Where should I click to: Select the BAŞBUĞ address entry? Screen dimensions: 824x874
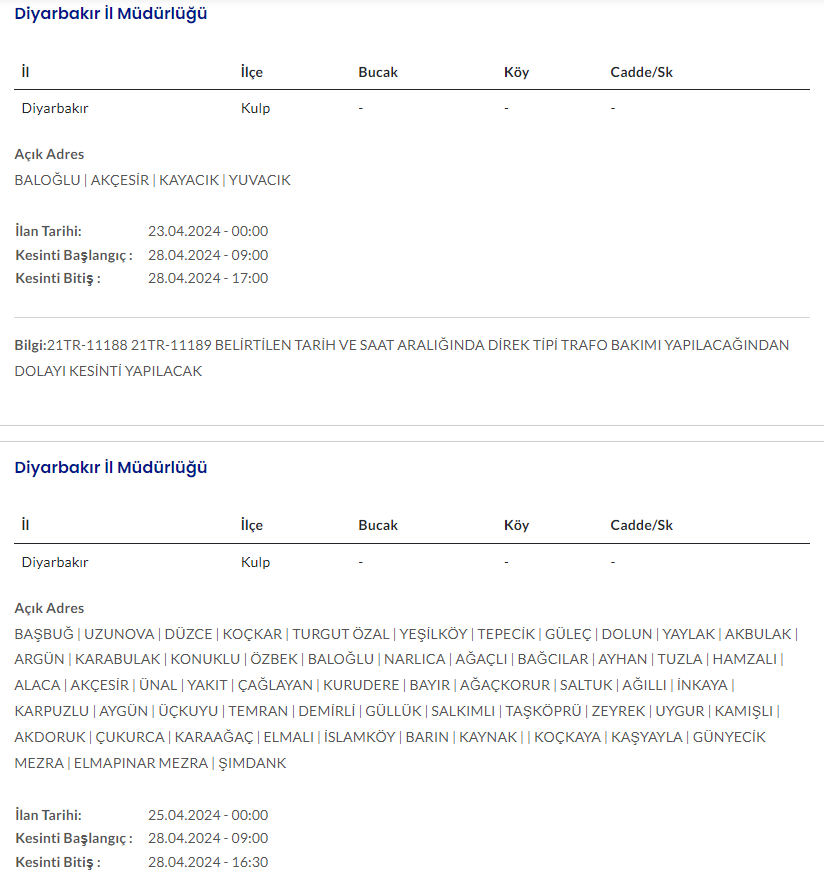point(45,634)
